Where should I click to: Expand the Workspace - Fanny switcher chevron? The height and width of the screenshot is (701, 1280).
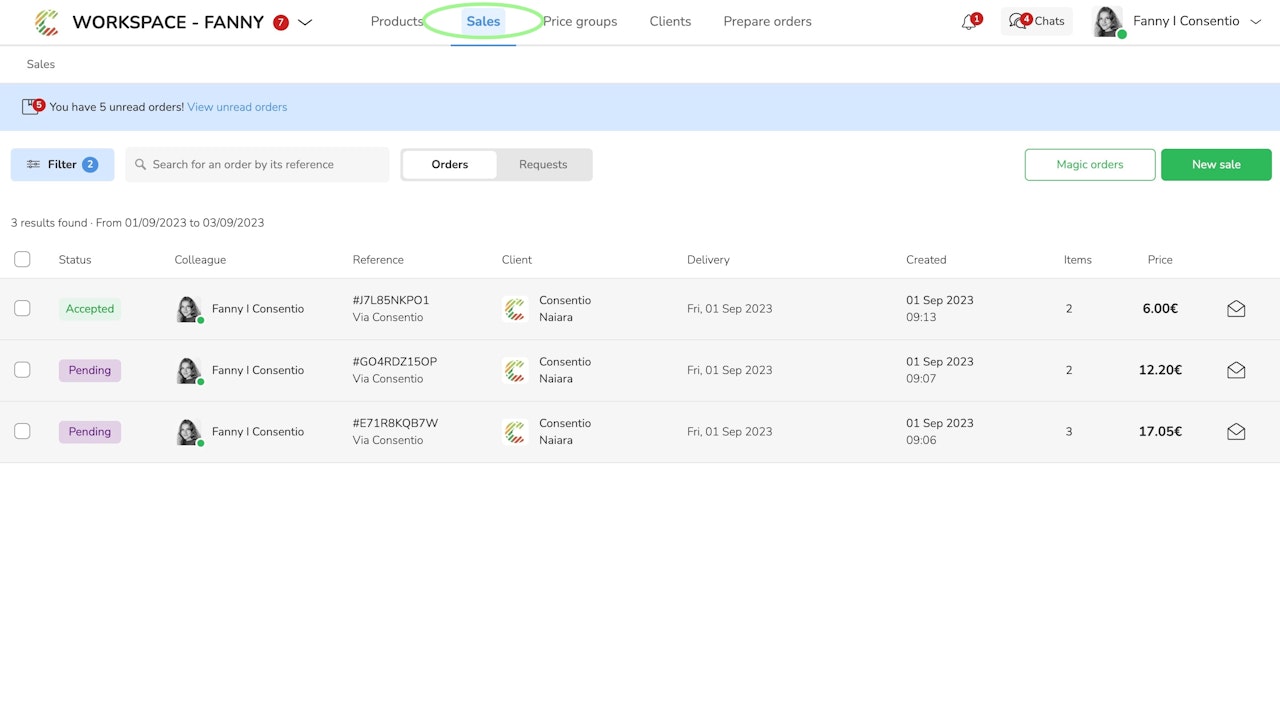(305, 22)
